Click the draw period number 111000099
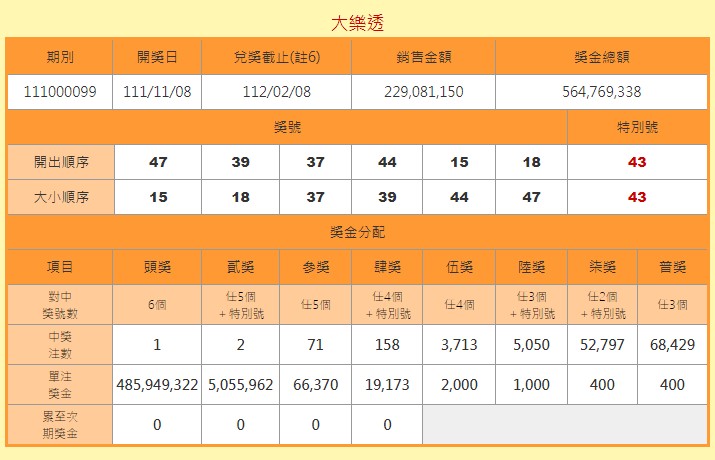Viewport: 715px width, 460px height. click(x=59, y=92)
